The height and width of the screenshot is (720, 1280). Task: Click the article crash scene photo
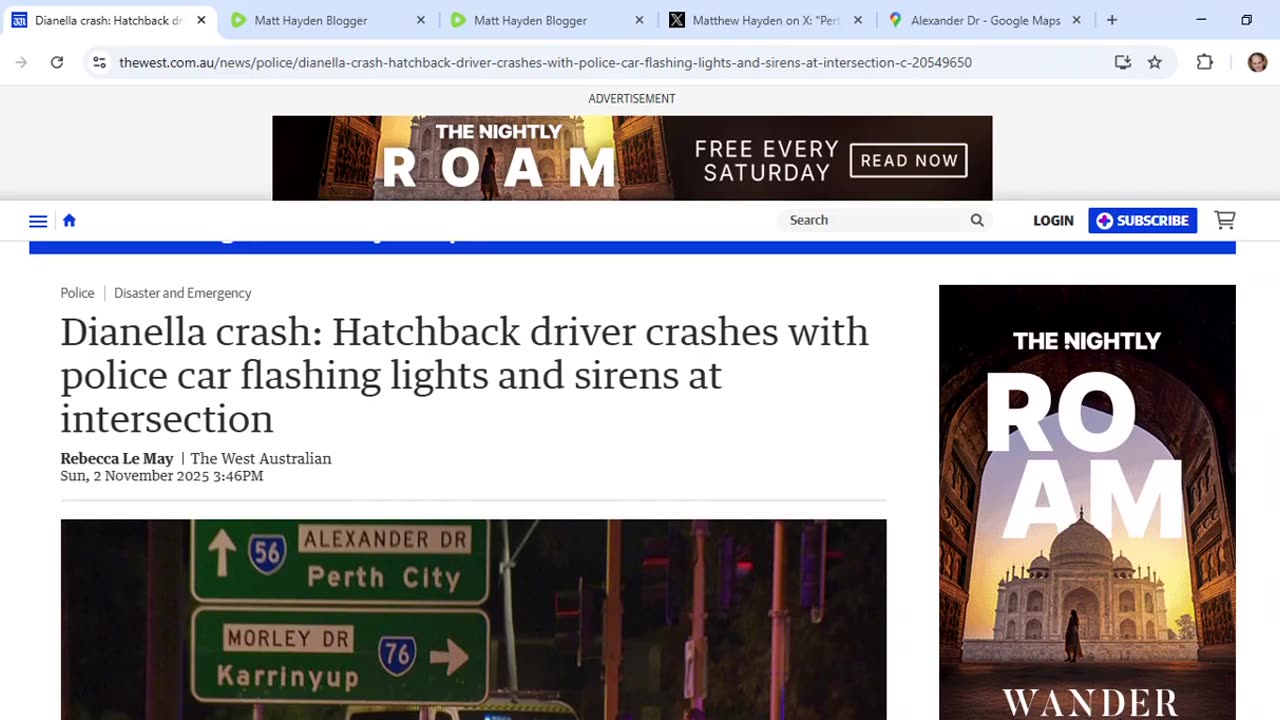coord(473,619)
